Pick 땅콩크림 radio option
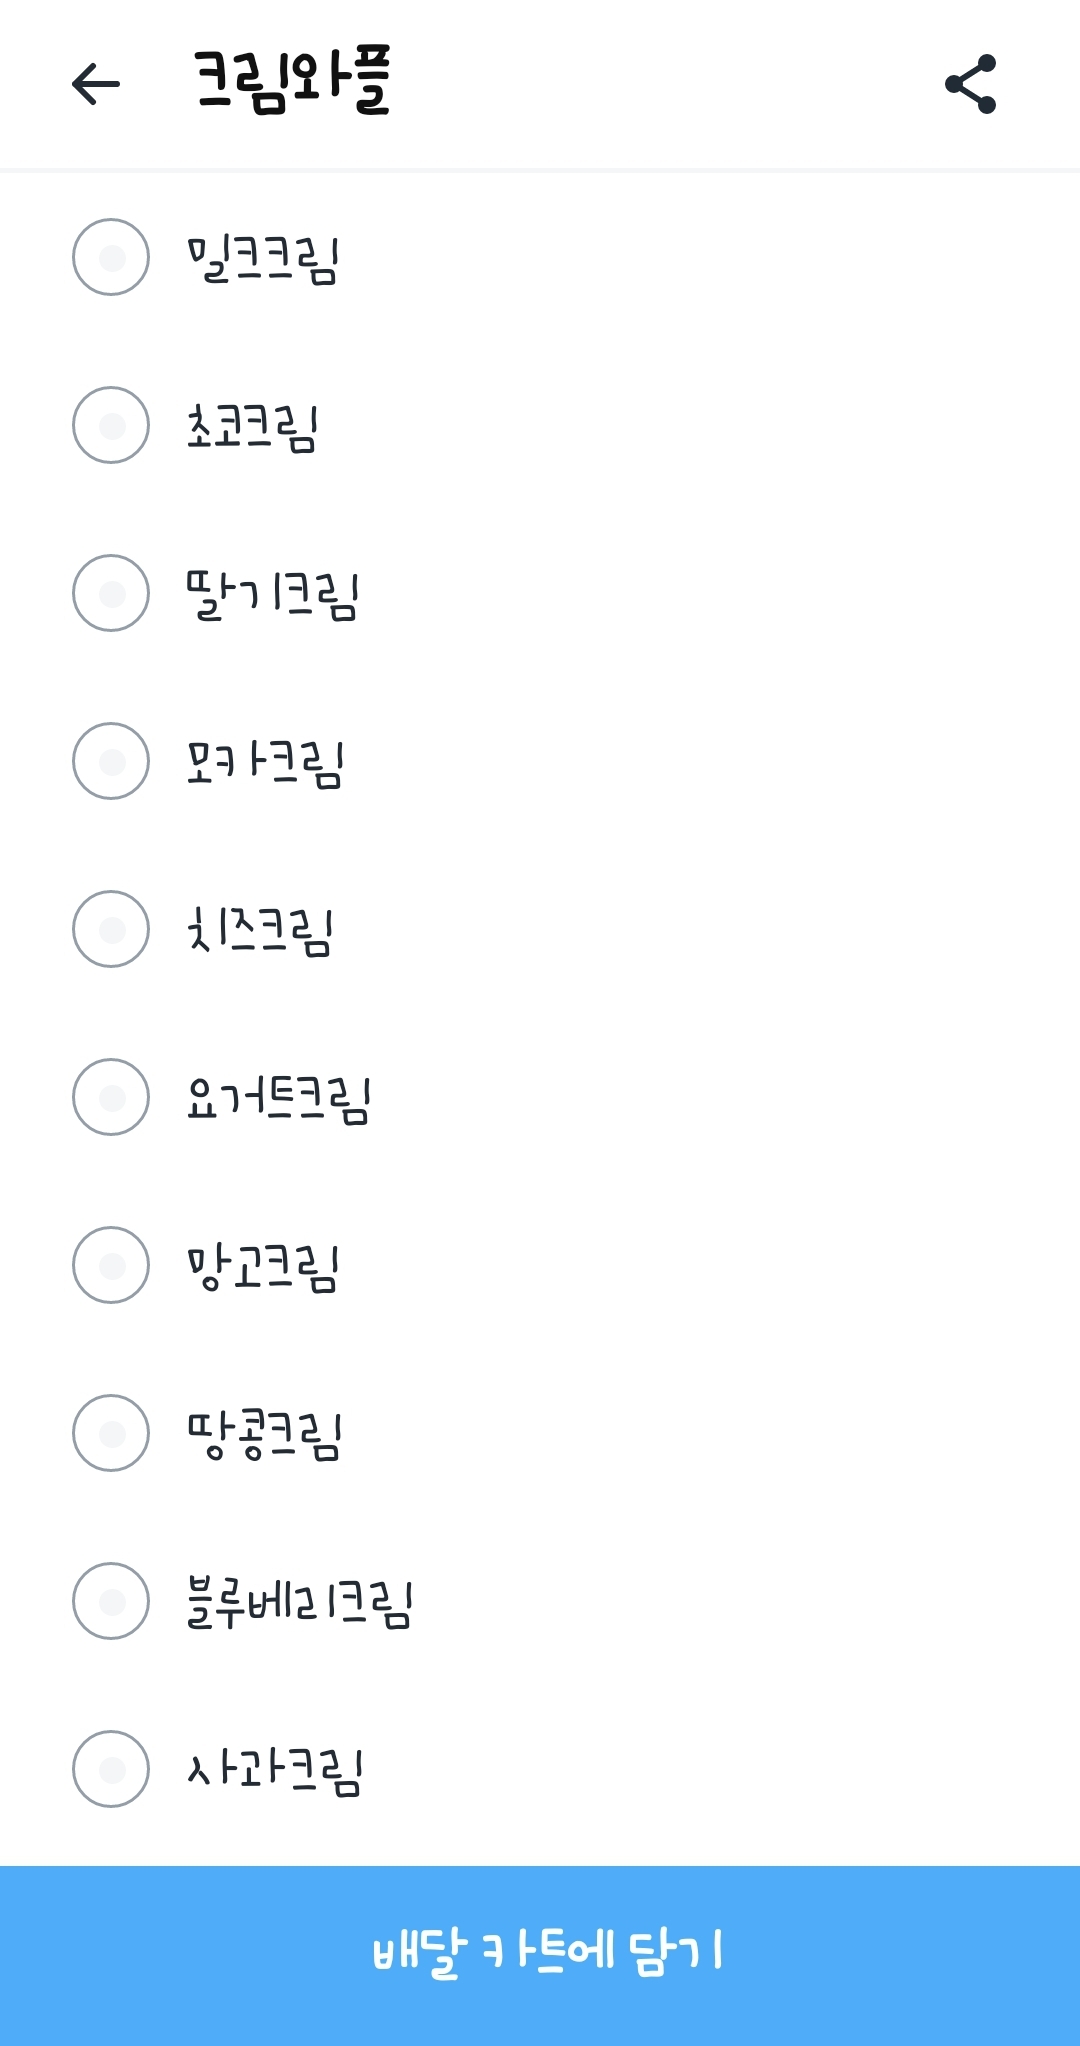1080x2046 pixels. click(111, 1433)
